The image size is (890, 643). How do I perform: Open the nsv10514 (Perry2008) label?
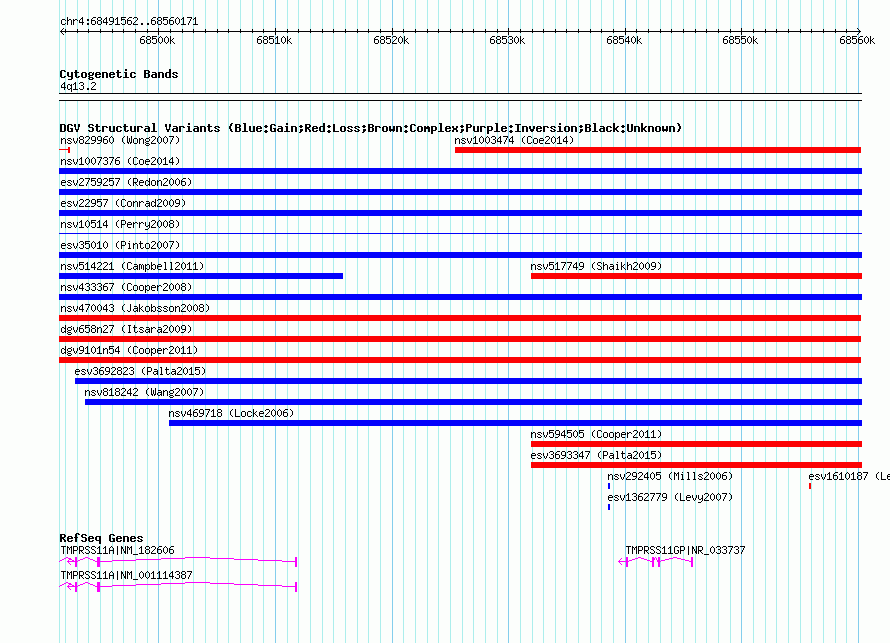coord(120,224)
